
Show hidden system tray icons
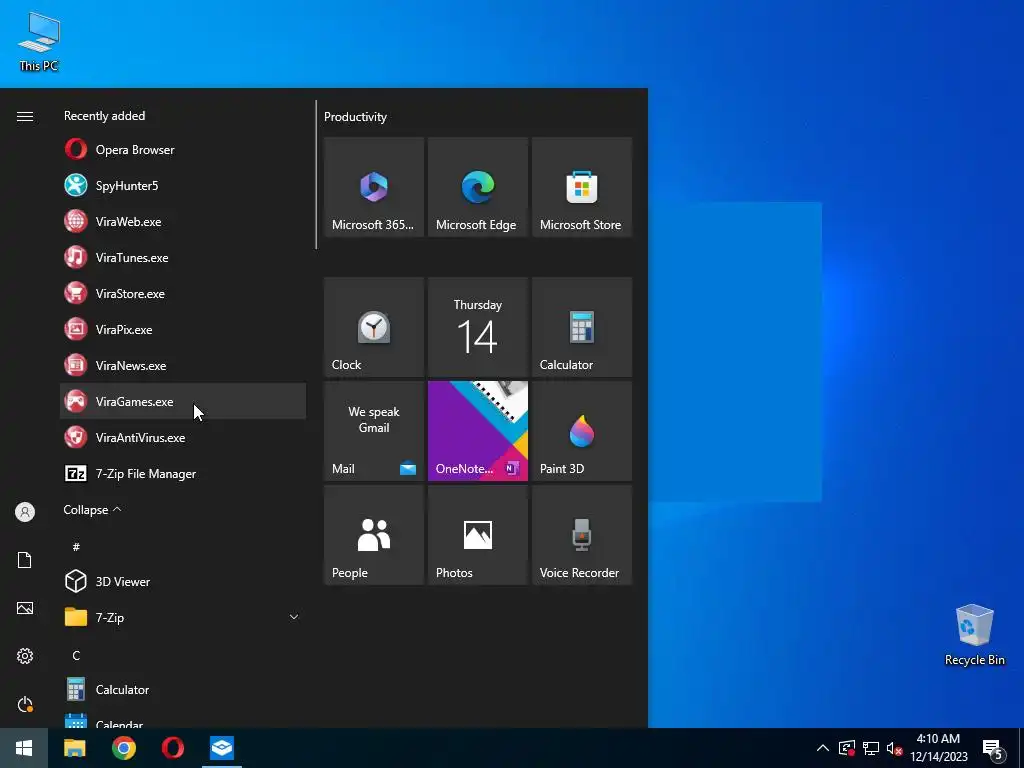coord(823,748)
